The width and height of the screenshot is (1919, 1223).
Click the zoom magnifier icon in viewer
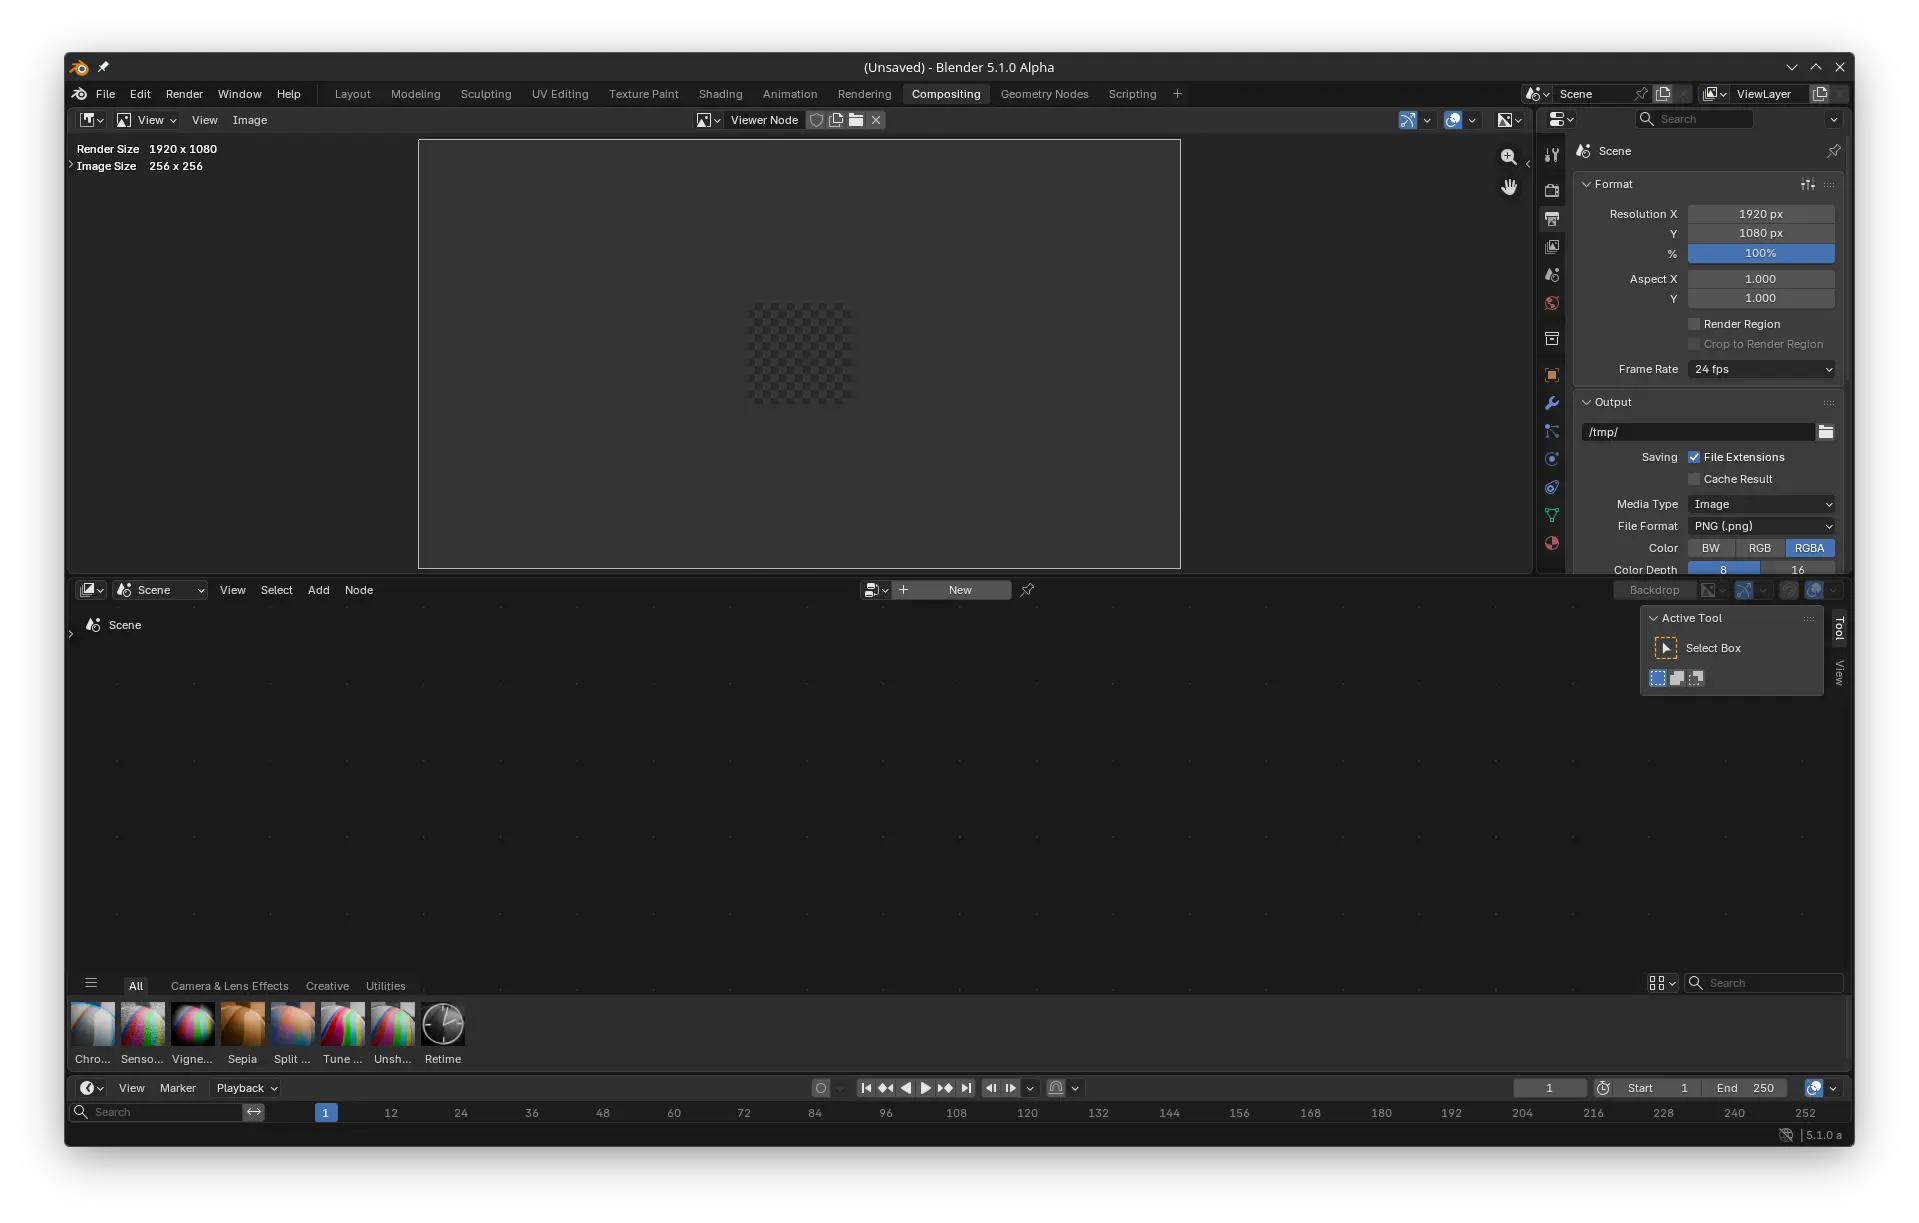(1509, 157)
